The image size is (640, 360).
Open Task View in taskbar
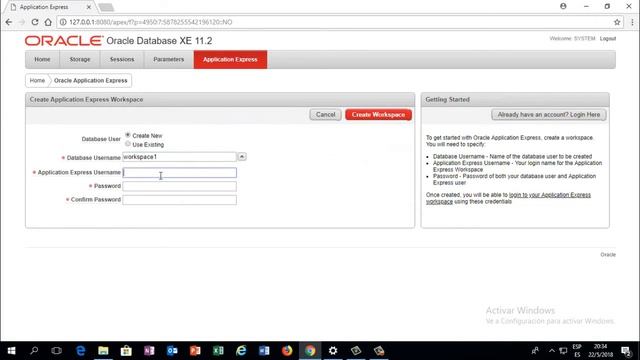[57, 351]
